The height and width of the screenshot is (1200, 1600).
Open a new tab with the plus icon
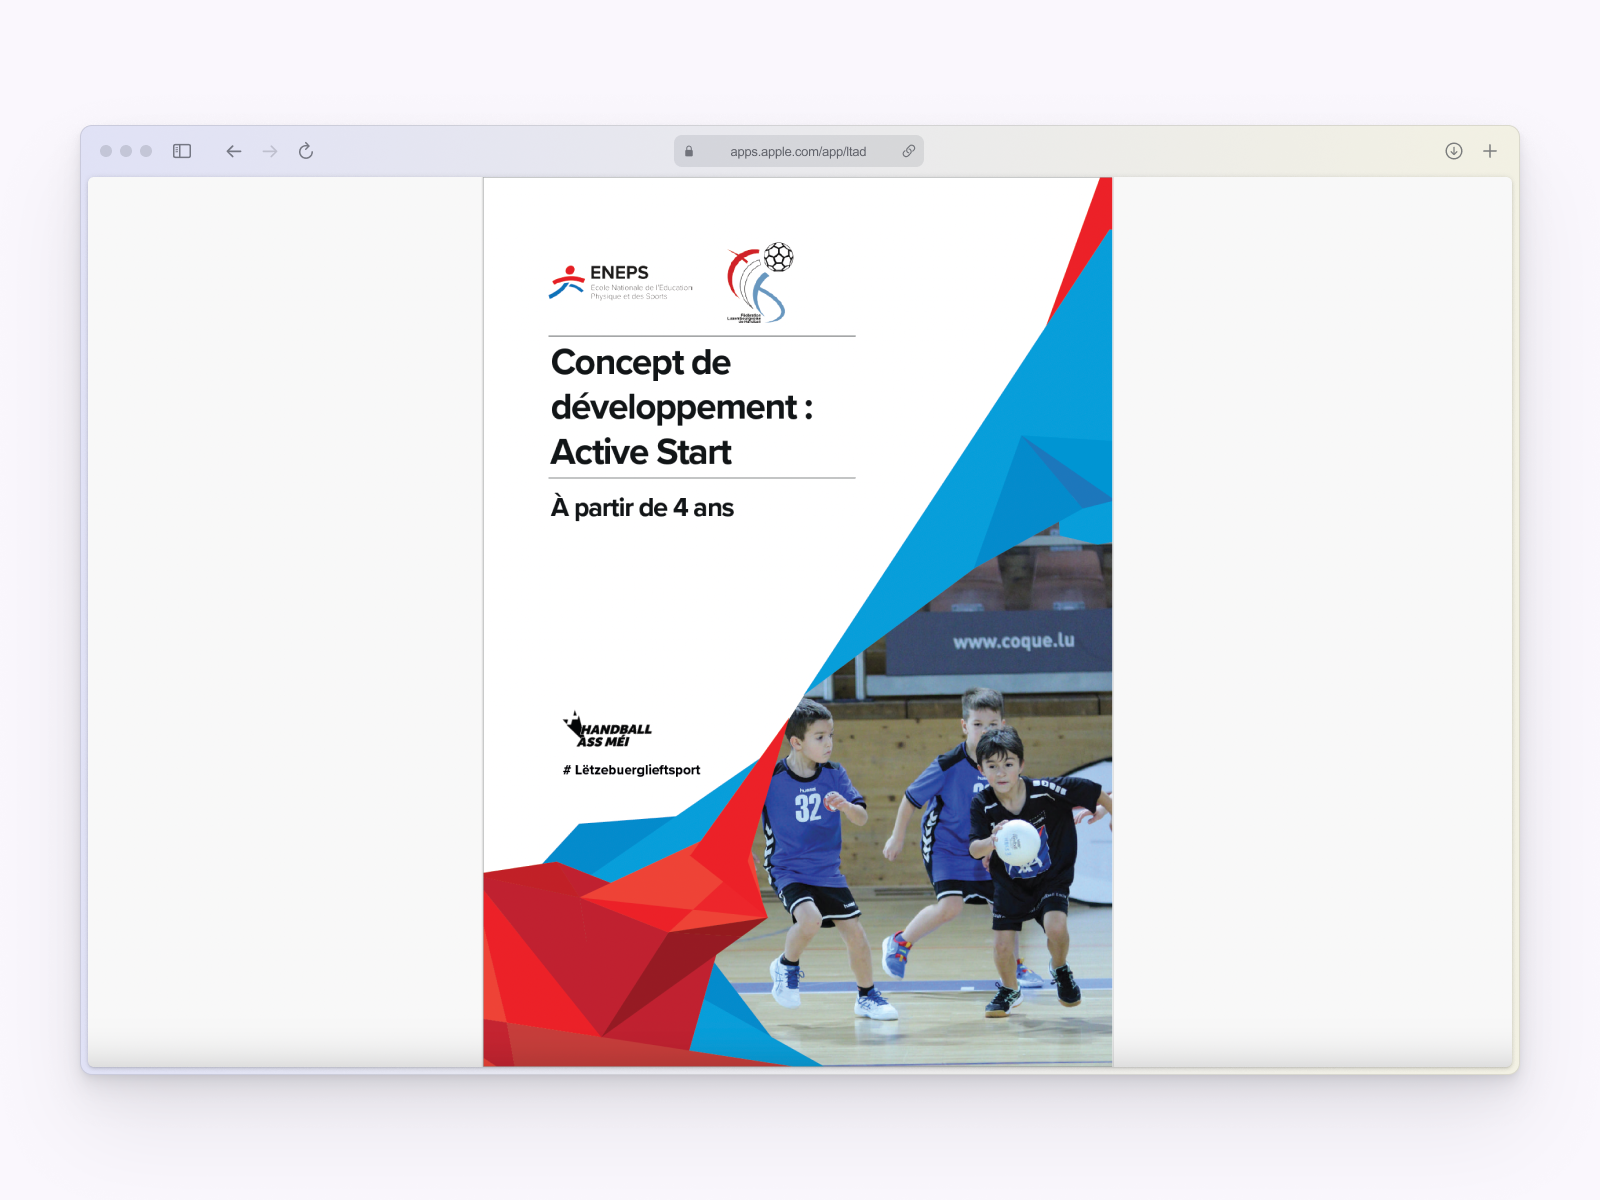[x=1490, y=151]
